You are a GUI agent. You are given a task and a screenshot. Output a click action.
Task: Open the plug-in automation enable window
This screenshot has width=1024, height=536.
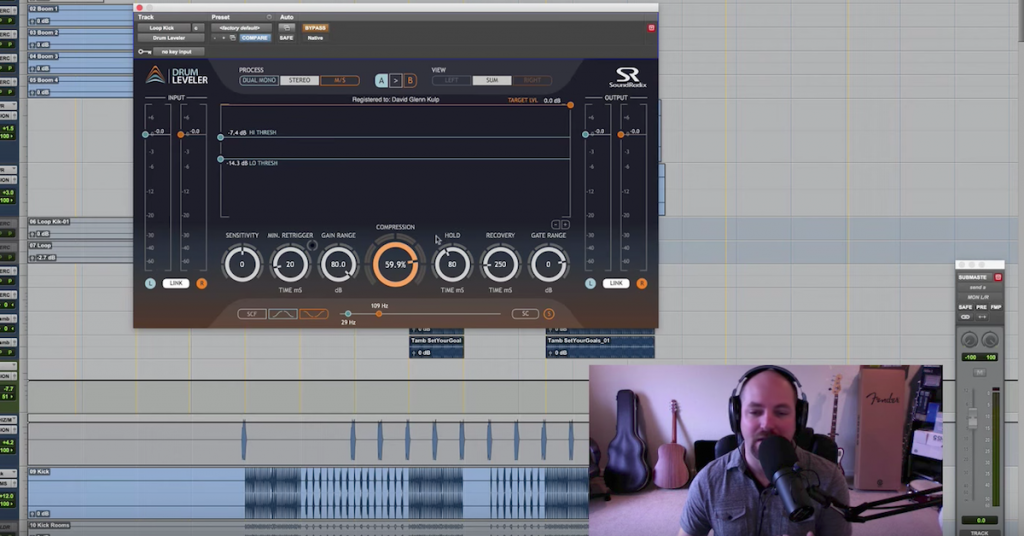(286, 28)
